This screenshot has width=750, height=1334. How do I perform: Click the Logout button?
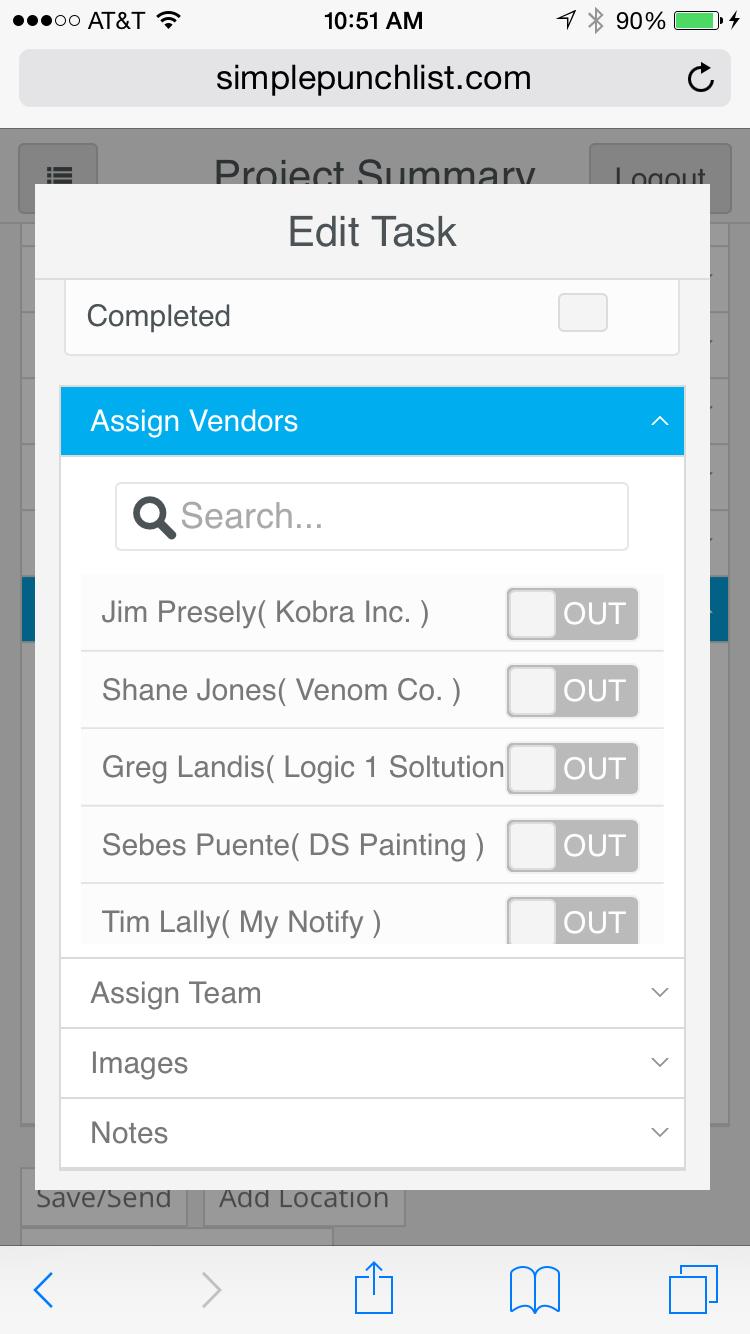click(x=659, y=176)
